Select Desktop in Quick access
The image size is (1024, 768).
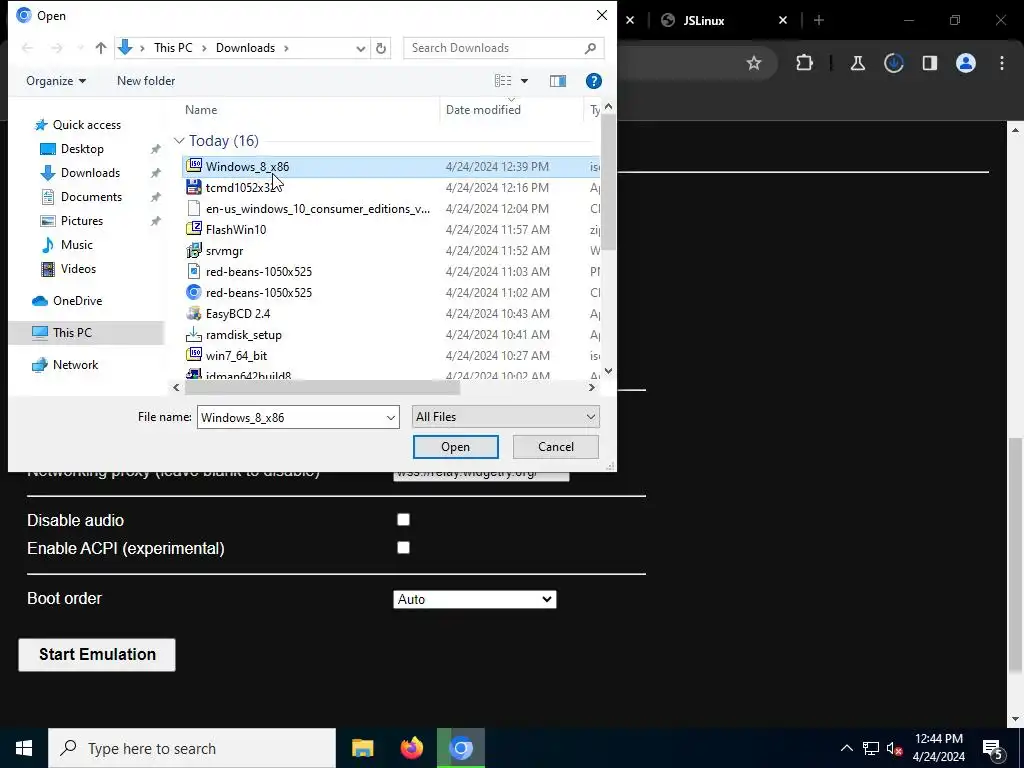[82, 149]
